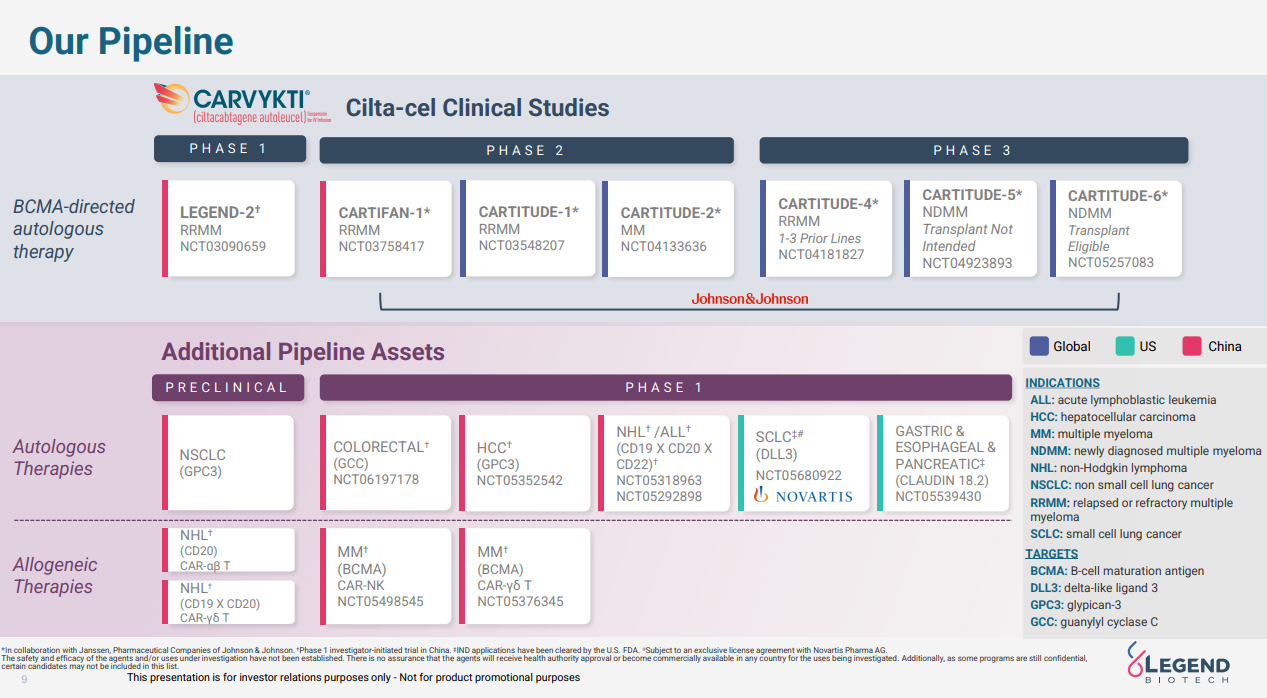Click the Legend Biotech logo
The width and height of the screenshot is (1267, 698).
1177,667
